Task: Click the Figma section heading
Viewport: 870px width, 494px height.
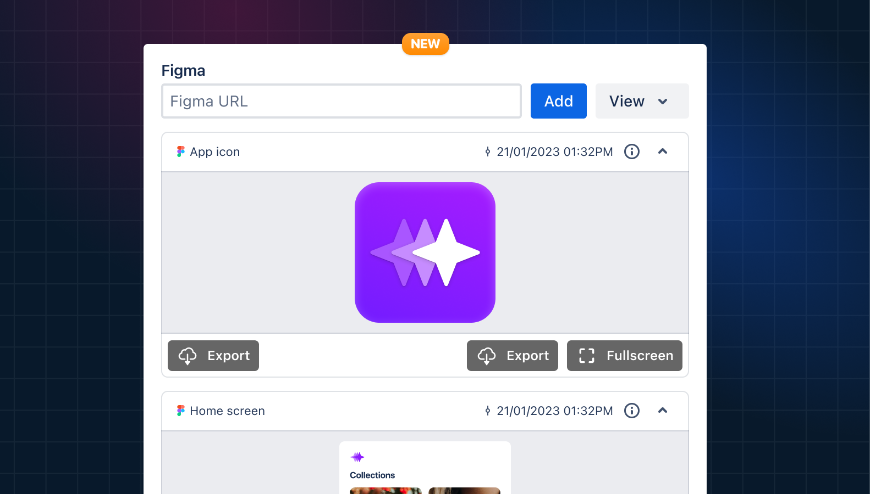Action: (183, 71)
